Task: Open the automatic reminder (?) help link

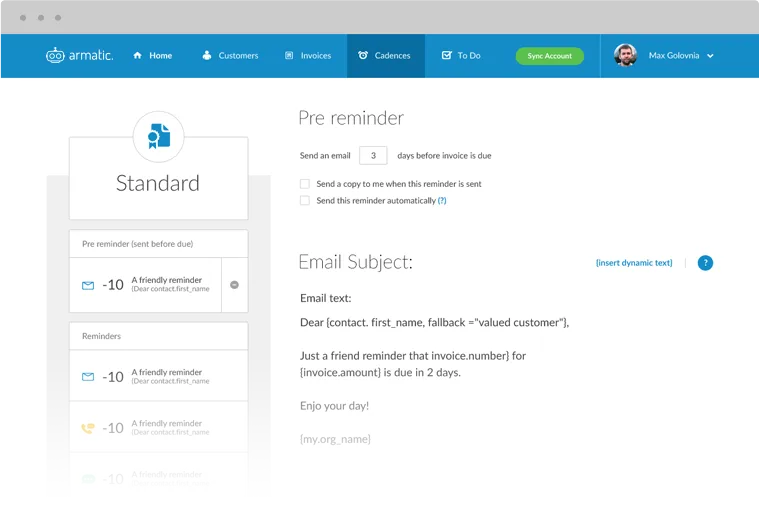Action: tap(442, 200)
